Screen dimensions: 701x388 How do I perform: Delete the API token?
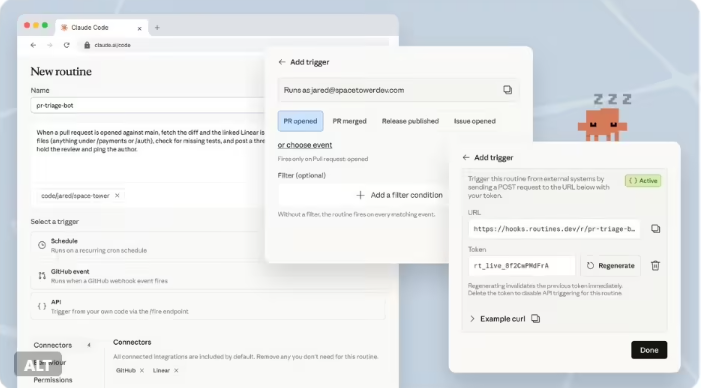[655, 266]
